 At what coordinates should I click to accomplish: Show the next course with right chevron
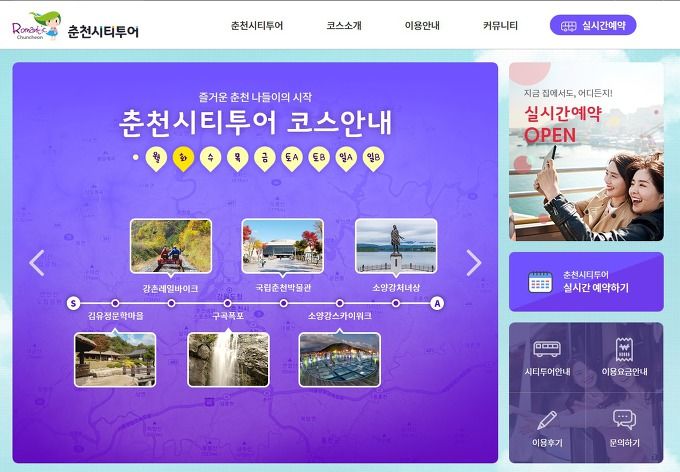474,262
